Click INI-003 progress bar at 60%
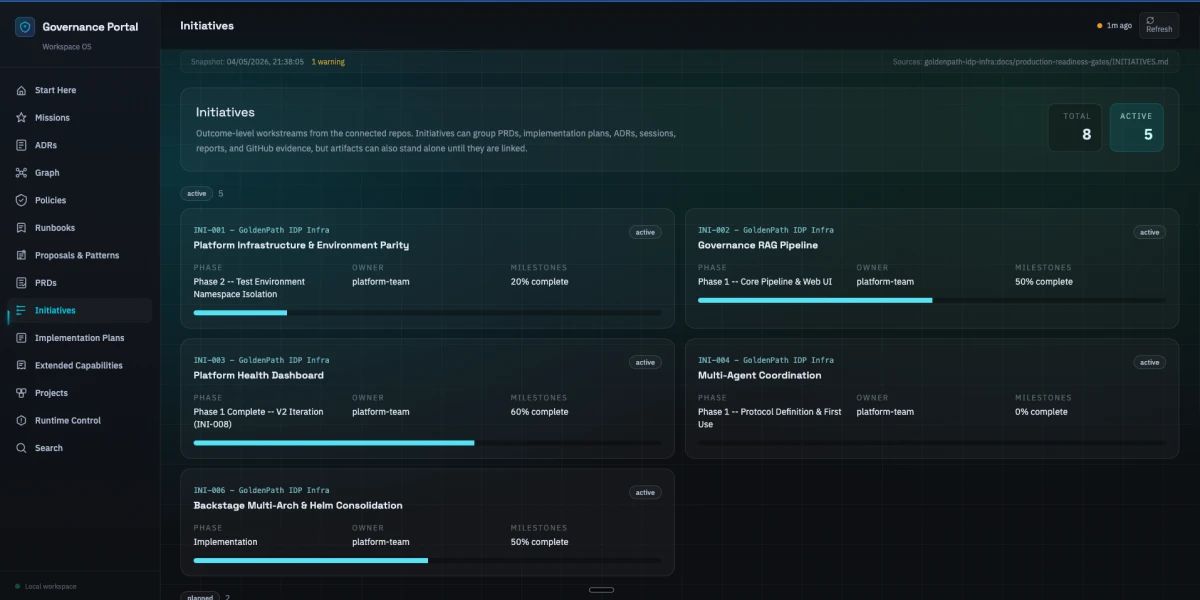Viewport: 1200px width, 600px height. (427, 443)
